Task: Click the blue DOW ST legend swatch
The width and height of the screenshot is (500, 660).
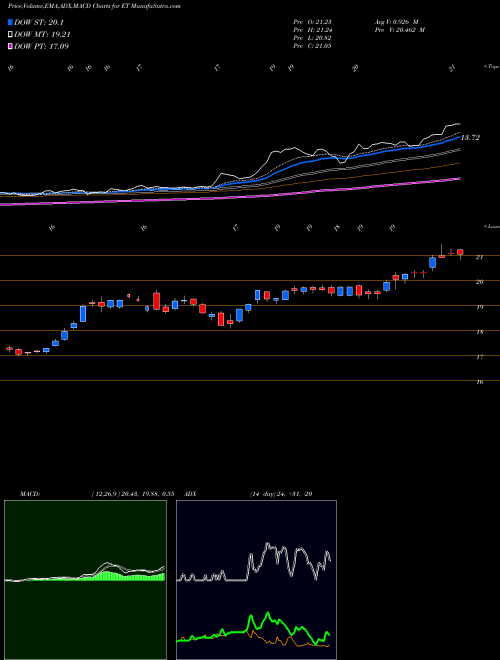Action: (x=10, y=23)
